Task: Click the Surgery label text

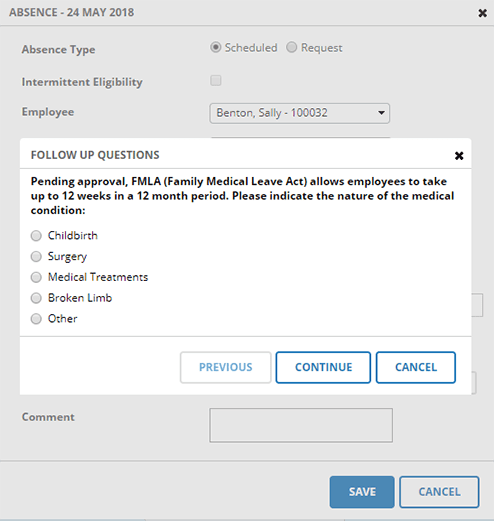Action: pyautogui.click(x=67, y=257)
